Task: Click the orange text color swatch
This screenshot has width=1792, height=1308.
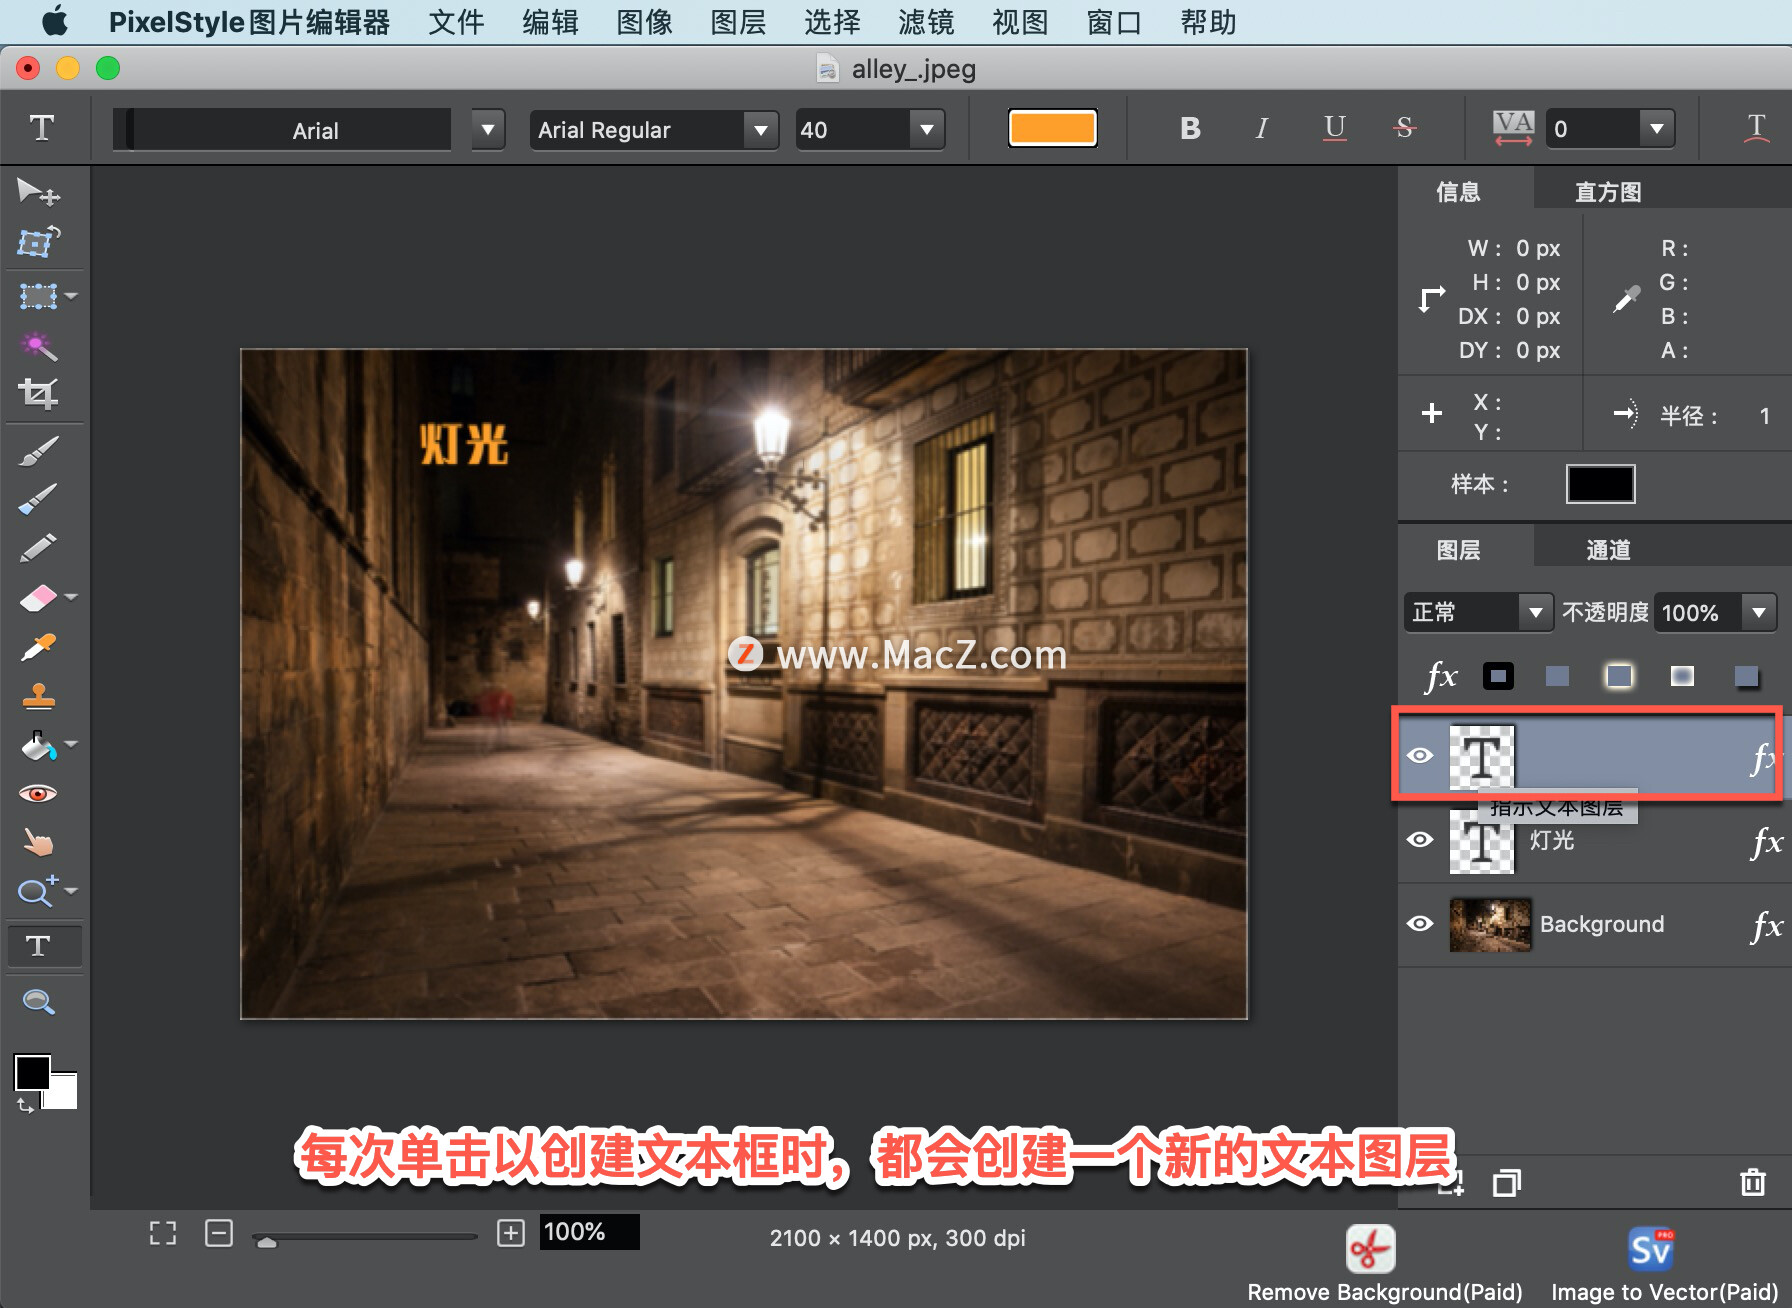Action: tap(1052, 128)
